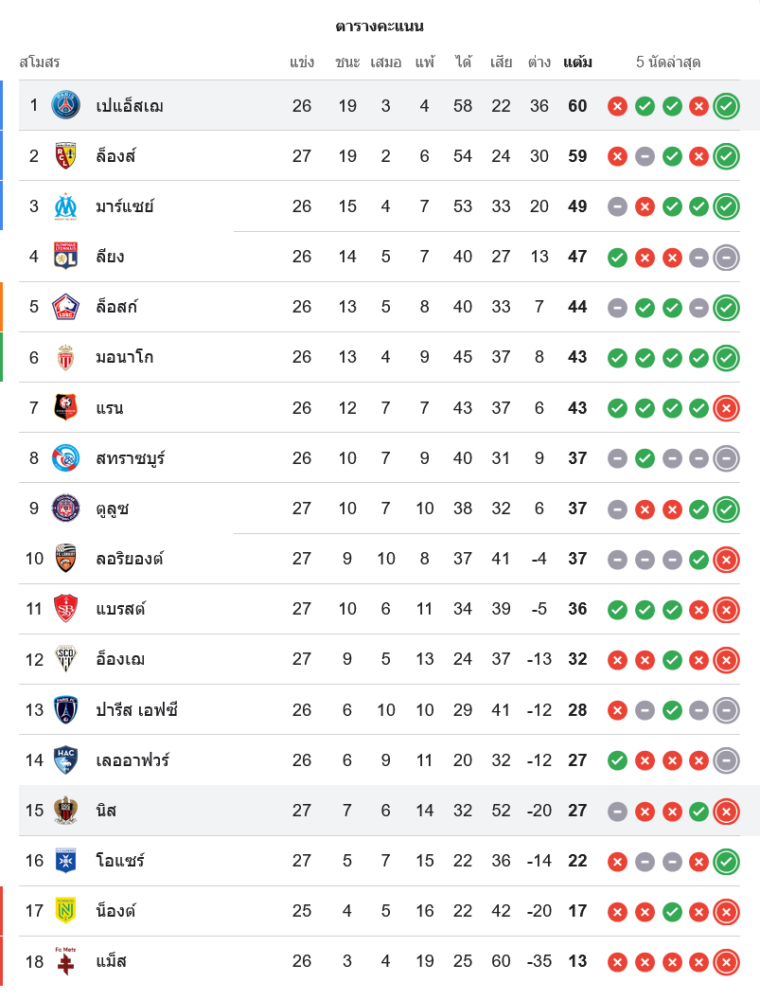Image resolution: width=760 pixels, height=1000 pixels.
Task: Click the RC Lens club logo
Action: 66,156
